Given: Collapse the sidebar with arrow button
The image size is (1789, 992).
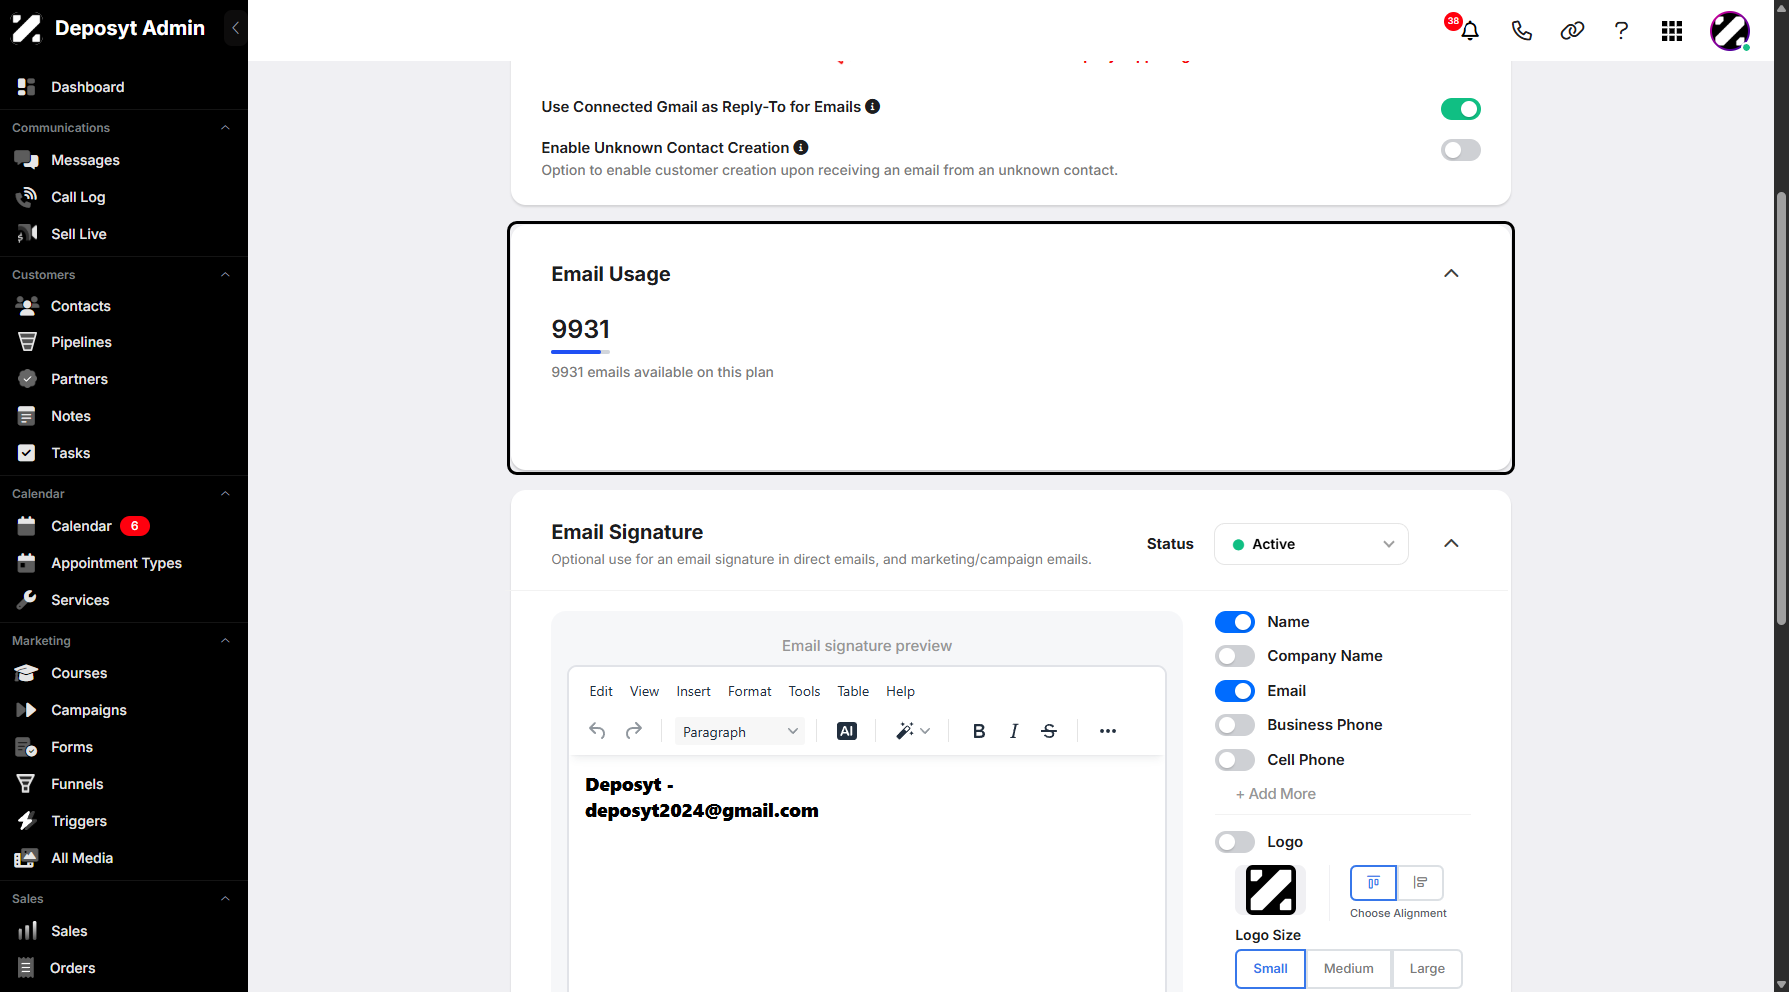Looking at the screenshot, I should pos(235,28).
